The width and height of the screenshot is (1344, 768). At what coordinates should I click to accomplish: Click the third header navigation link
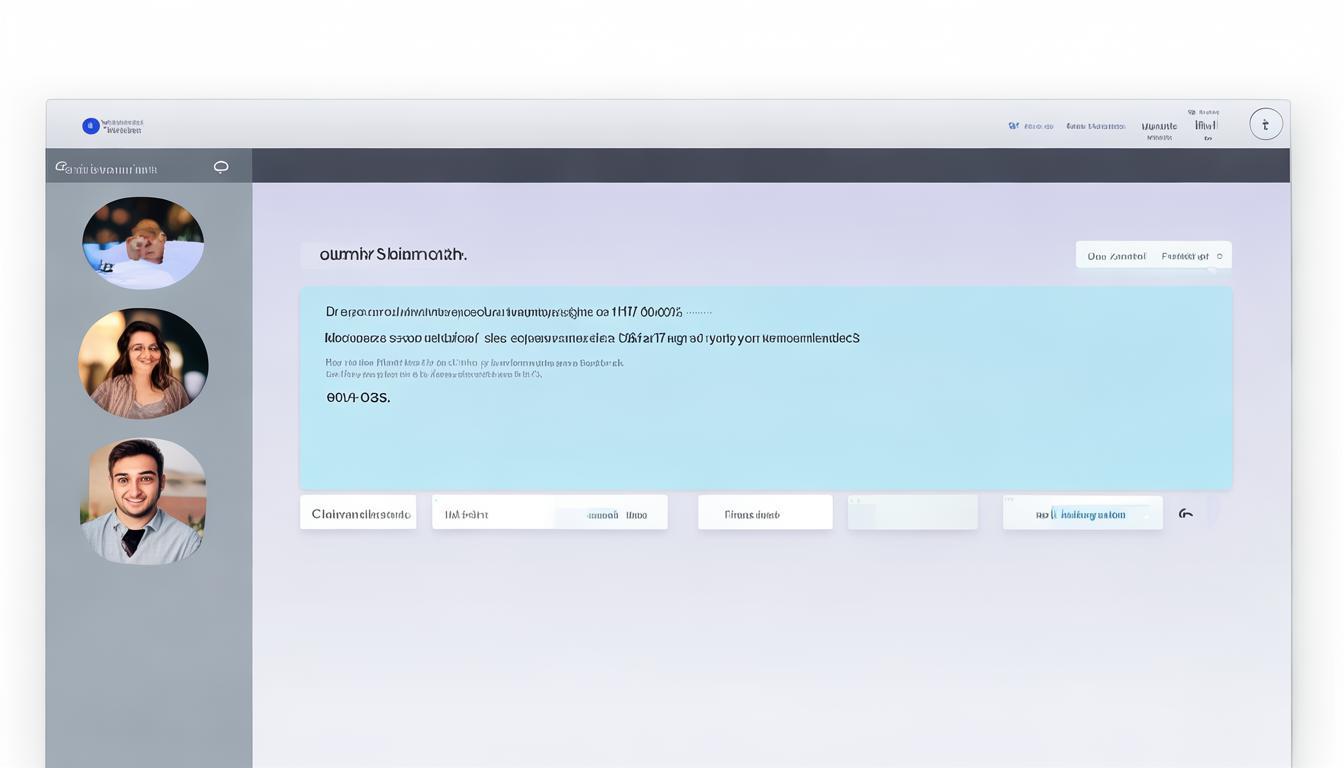1159,126
